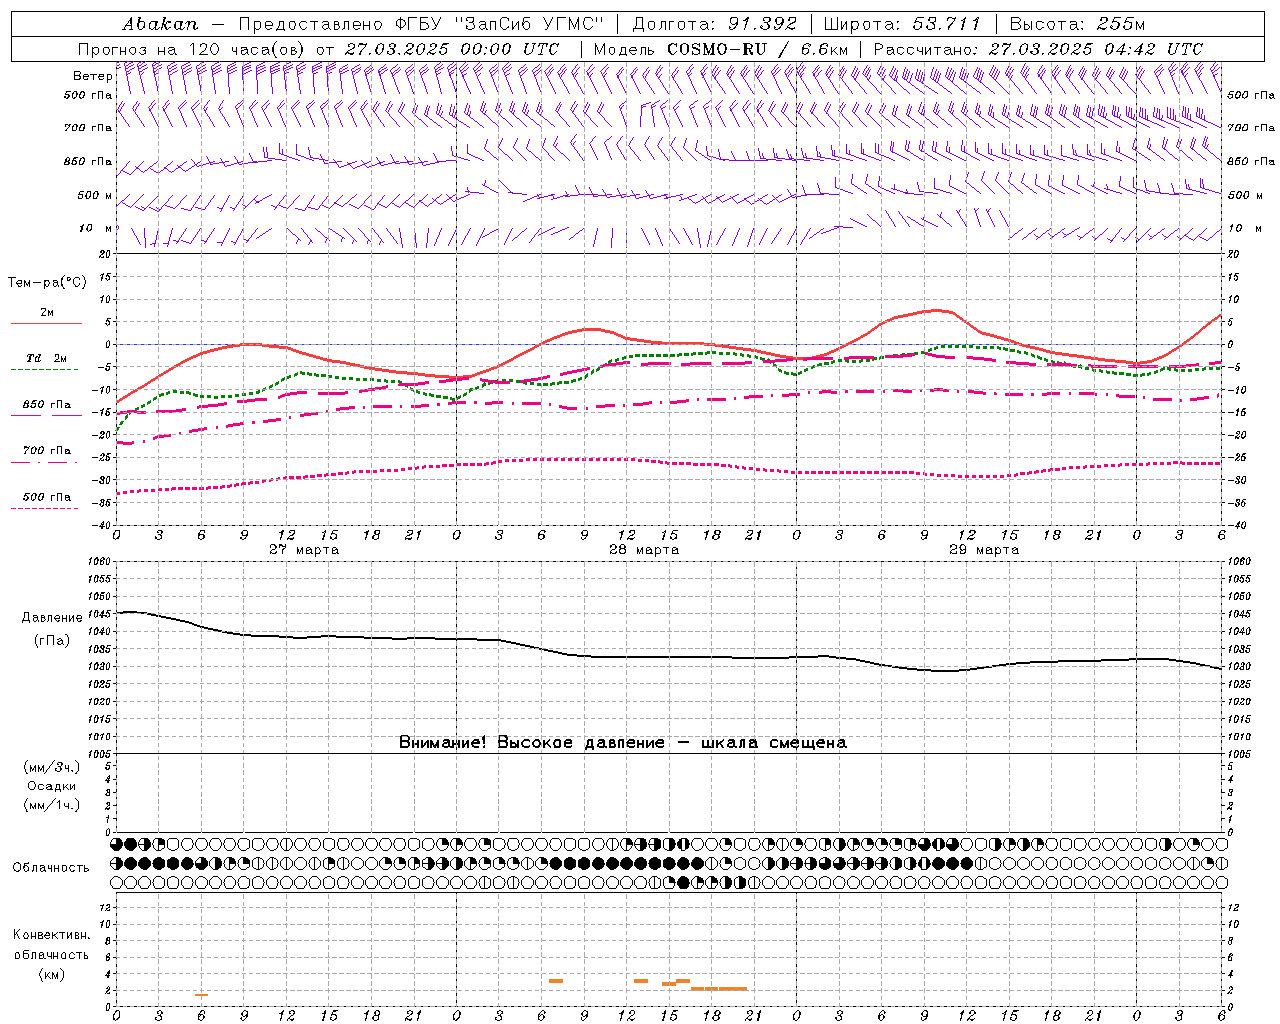Click the 850 гПа temperature legend dashed line
This screenshot has width=1280, height=1024.
tap(46, 416)
